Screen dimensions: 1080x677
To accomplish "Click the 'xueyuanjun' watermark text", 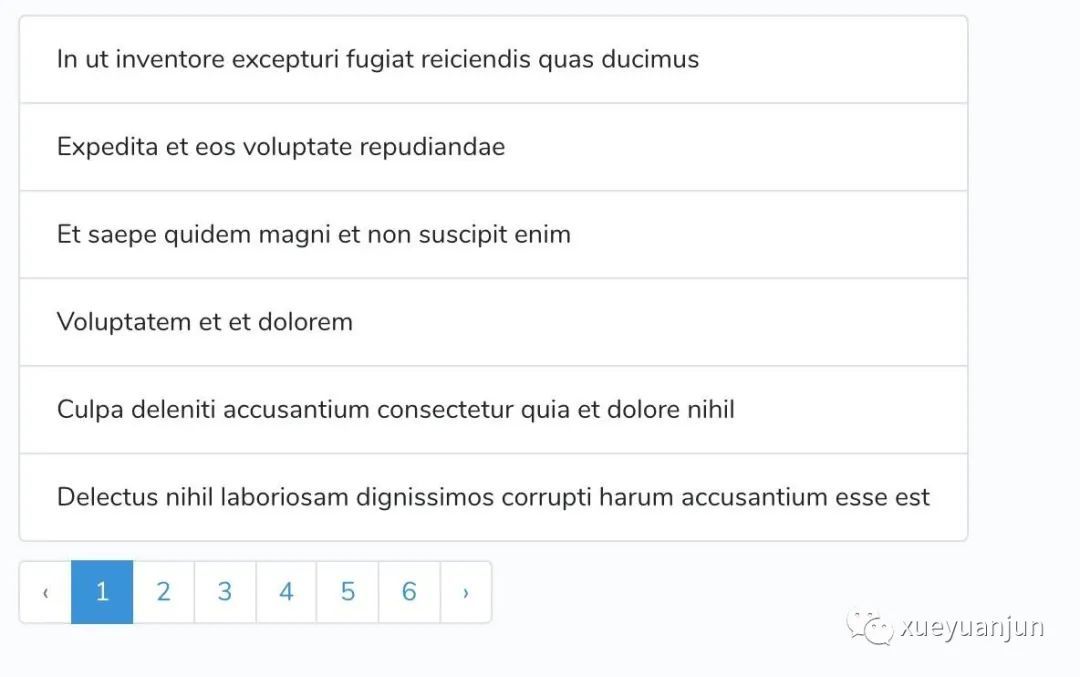I will coord(972,627).
